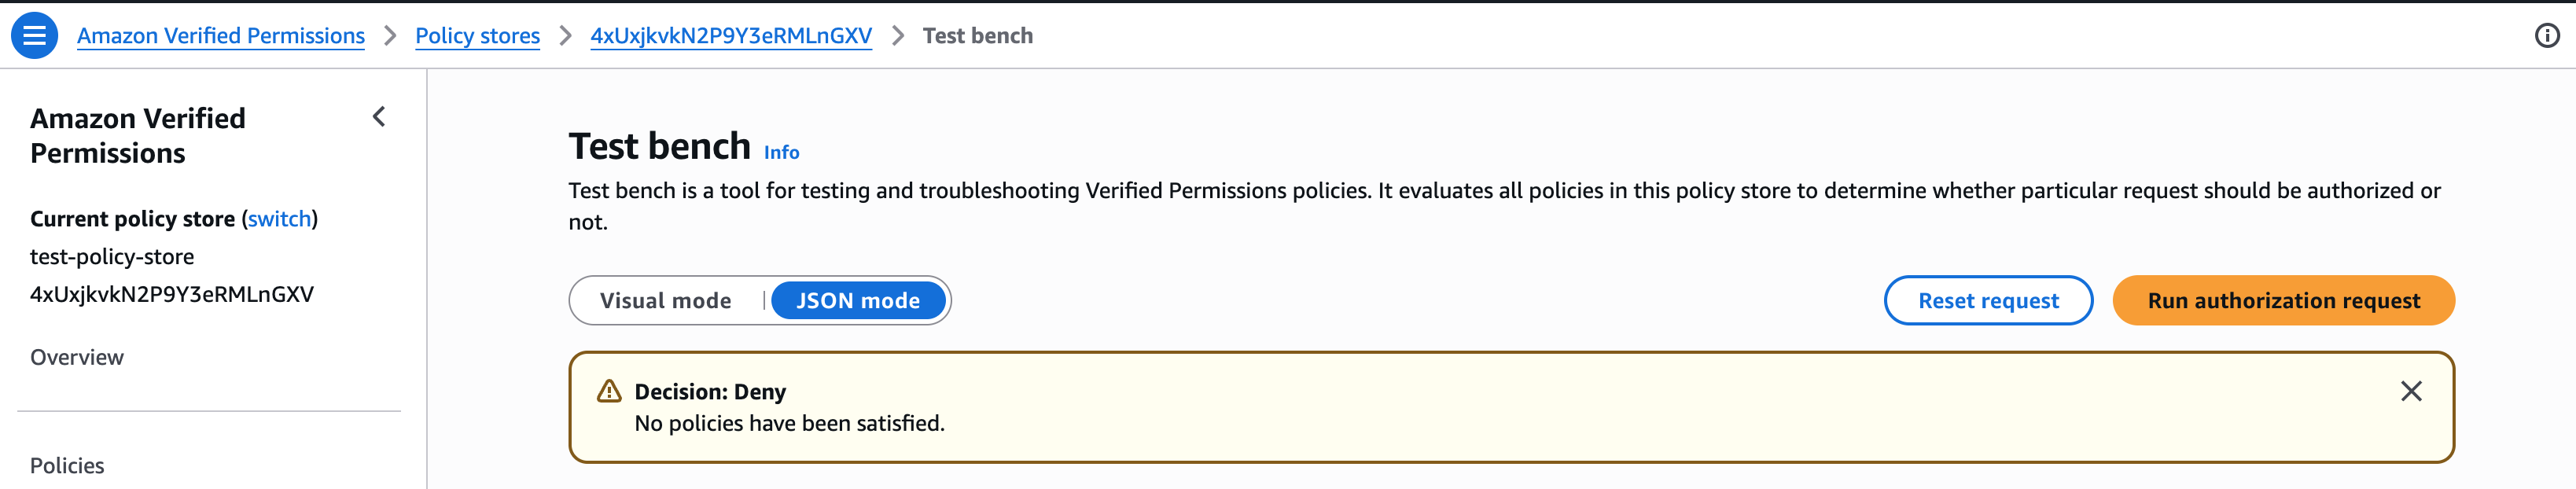Click the warning triangle icon in alert
Viewport: 2576px width, 489px height.
[609, 391]
